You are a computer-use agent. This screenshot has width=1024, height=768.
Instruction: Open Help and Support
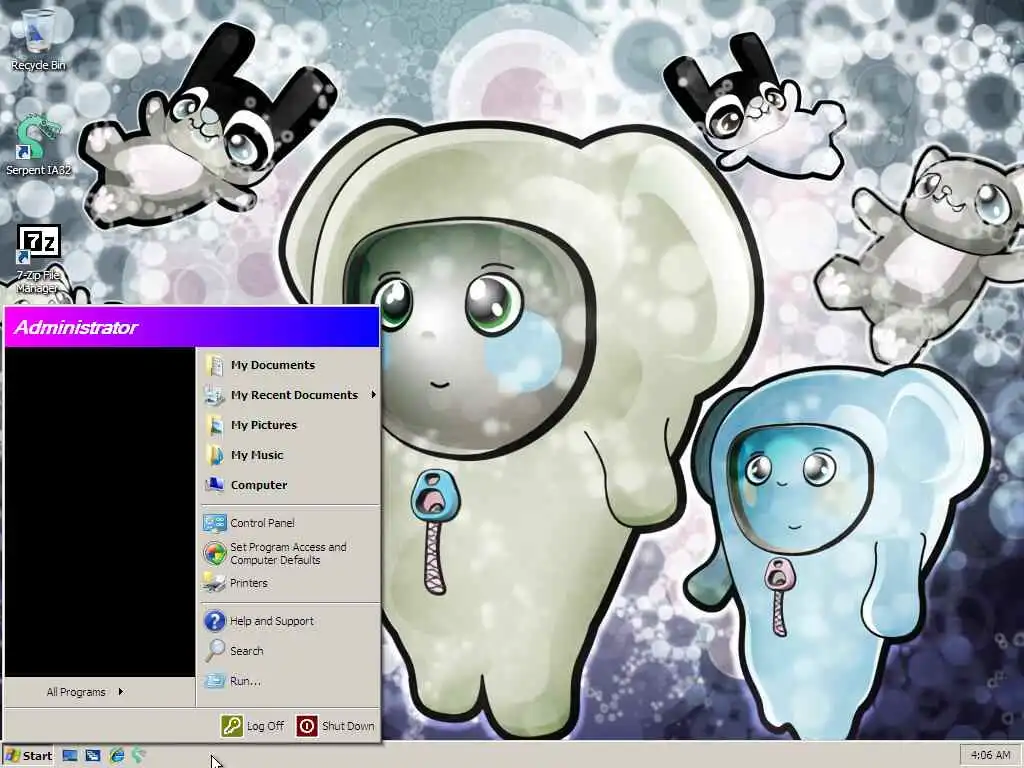point(289,621)
